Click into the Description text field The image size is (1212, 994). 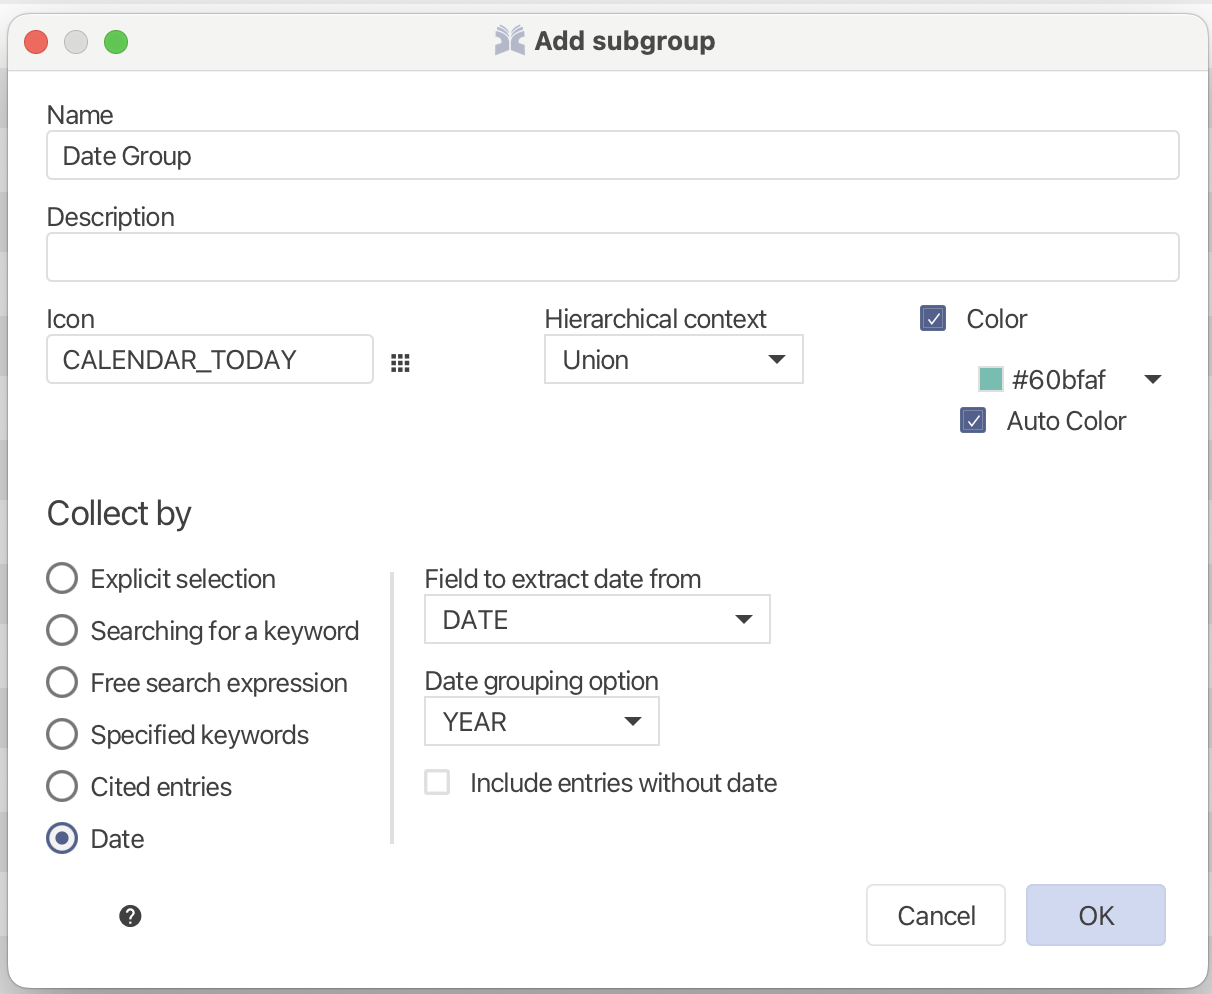(612, 257)
